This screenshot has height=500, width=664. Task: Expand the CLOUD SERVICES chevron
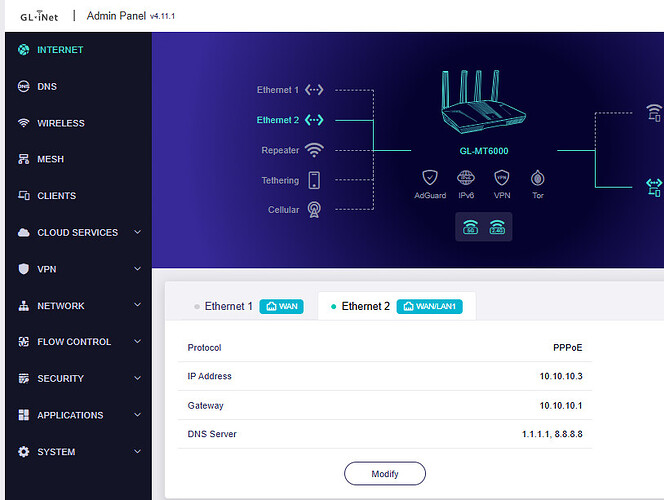pos(137,232)
